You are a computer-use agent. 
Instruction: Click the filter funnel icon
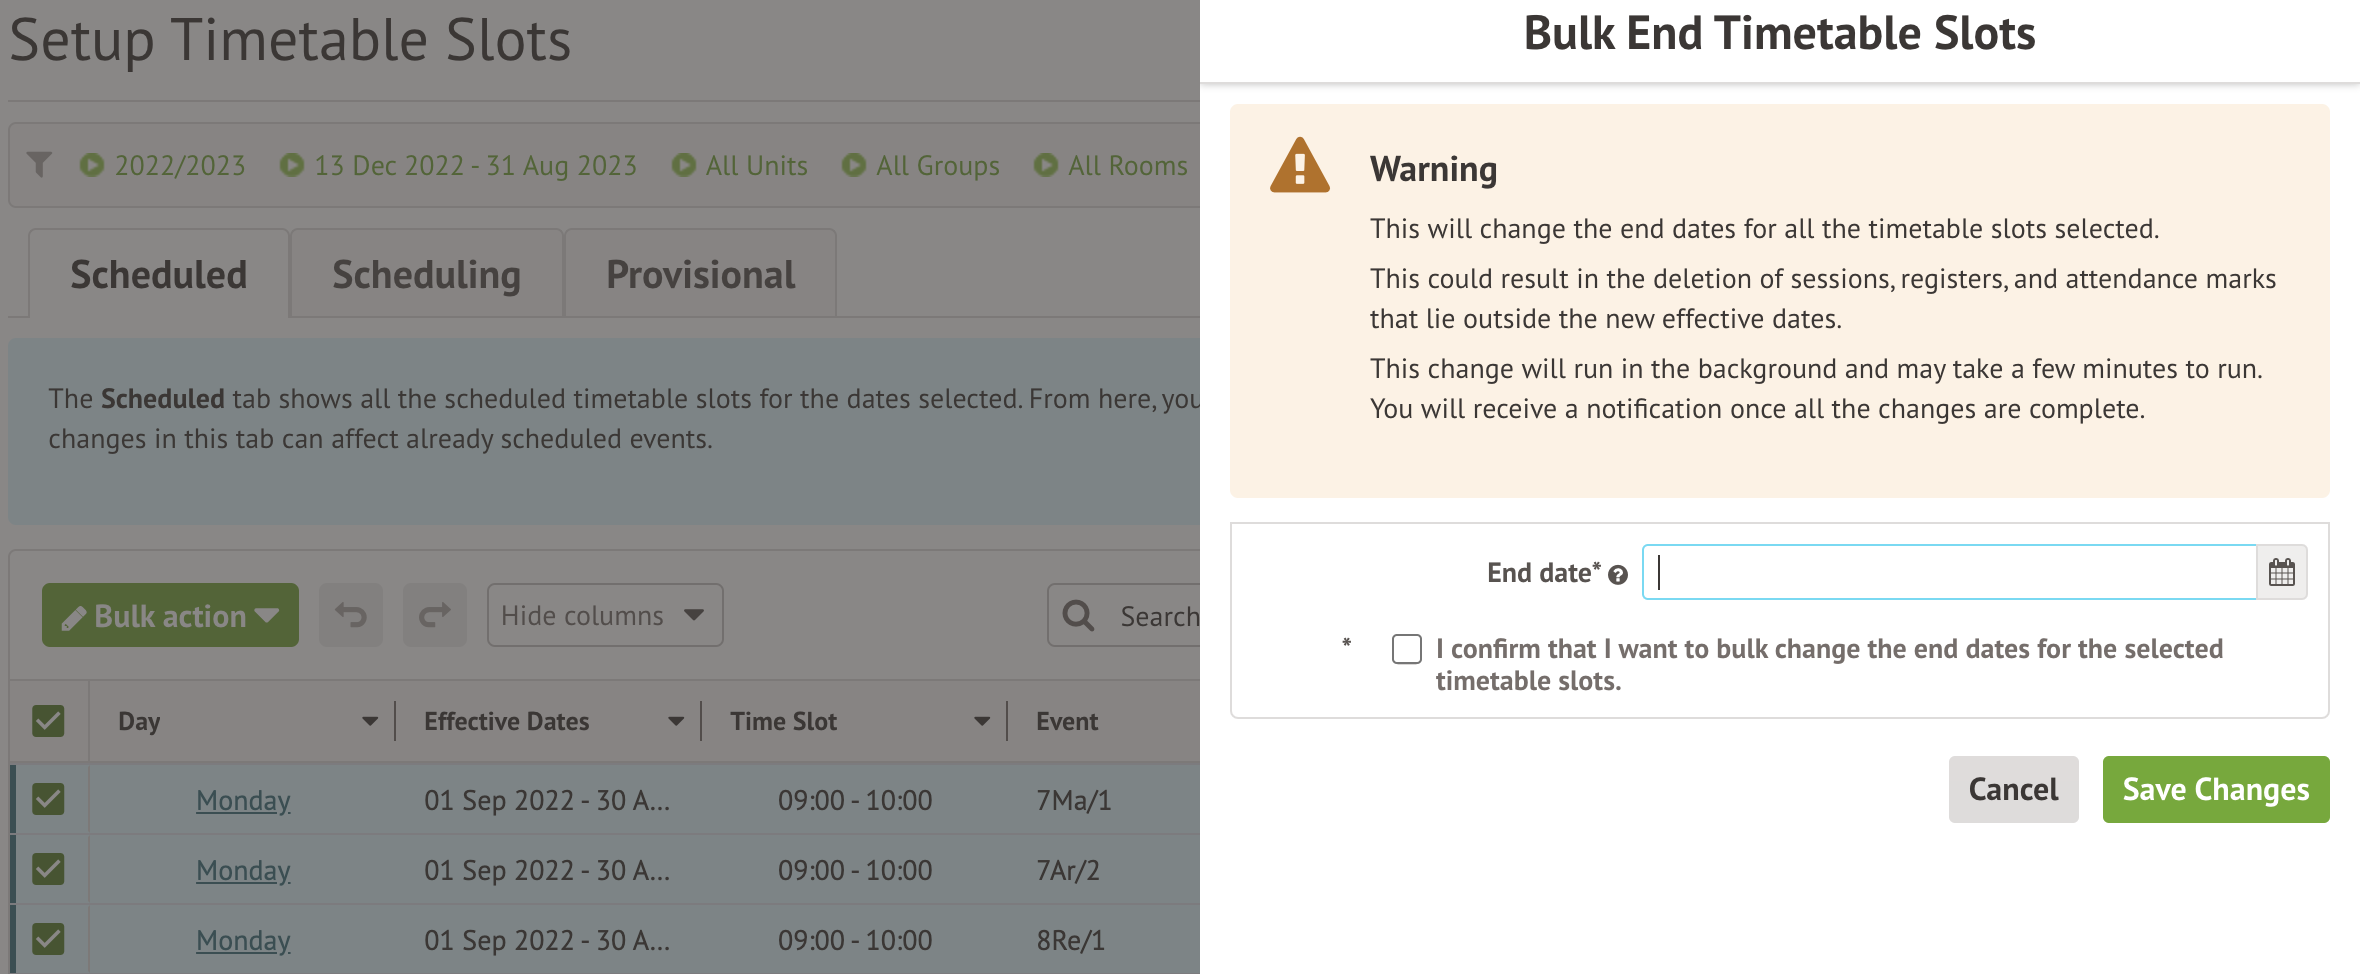click(40, 164)
